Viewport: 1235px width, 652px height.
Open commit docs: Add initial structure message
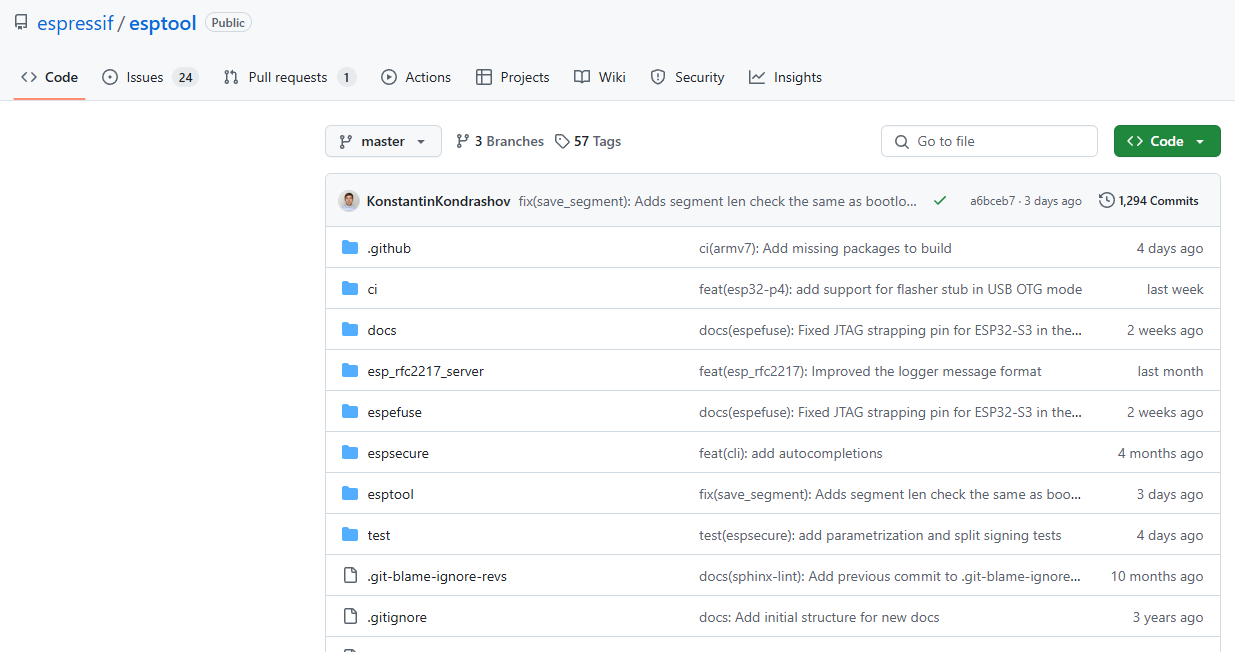819,617
